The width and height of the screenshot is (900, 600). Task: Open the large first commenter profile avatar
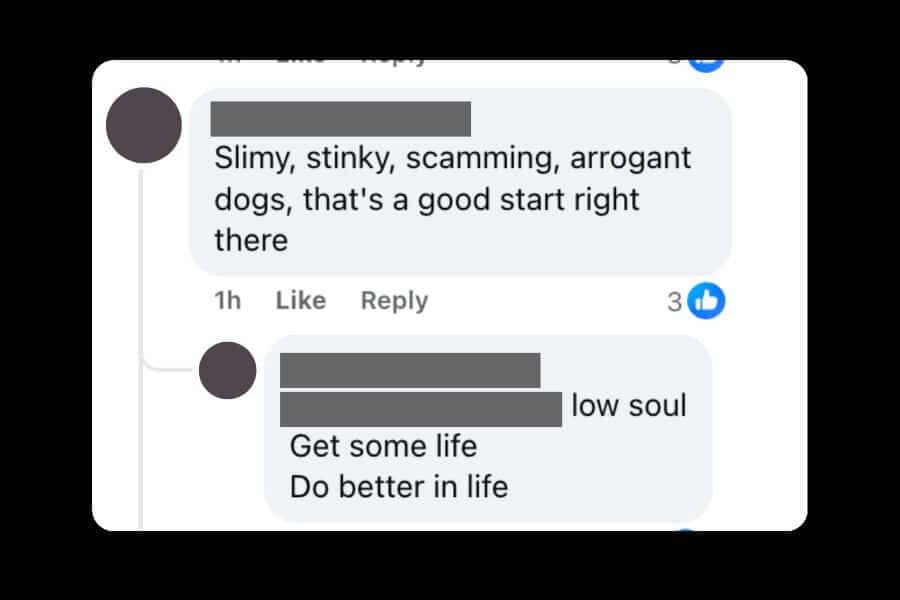143,125
